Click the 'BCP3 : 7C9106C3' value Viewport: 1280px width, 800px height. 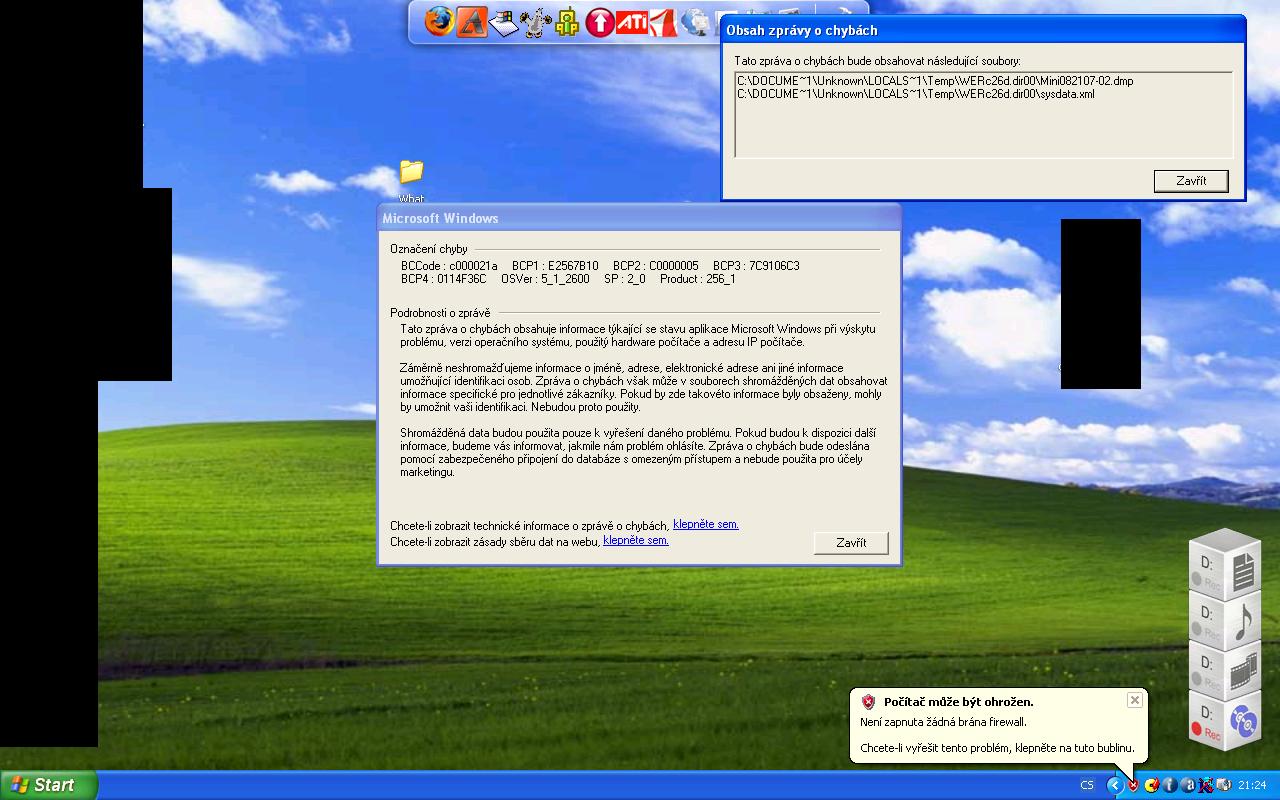click(756, 266)
